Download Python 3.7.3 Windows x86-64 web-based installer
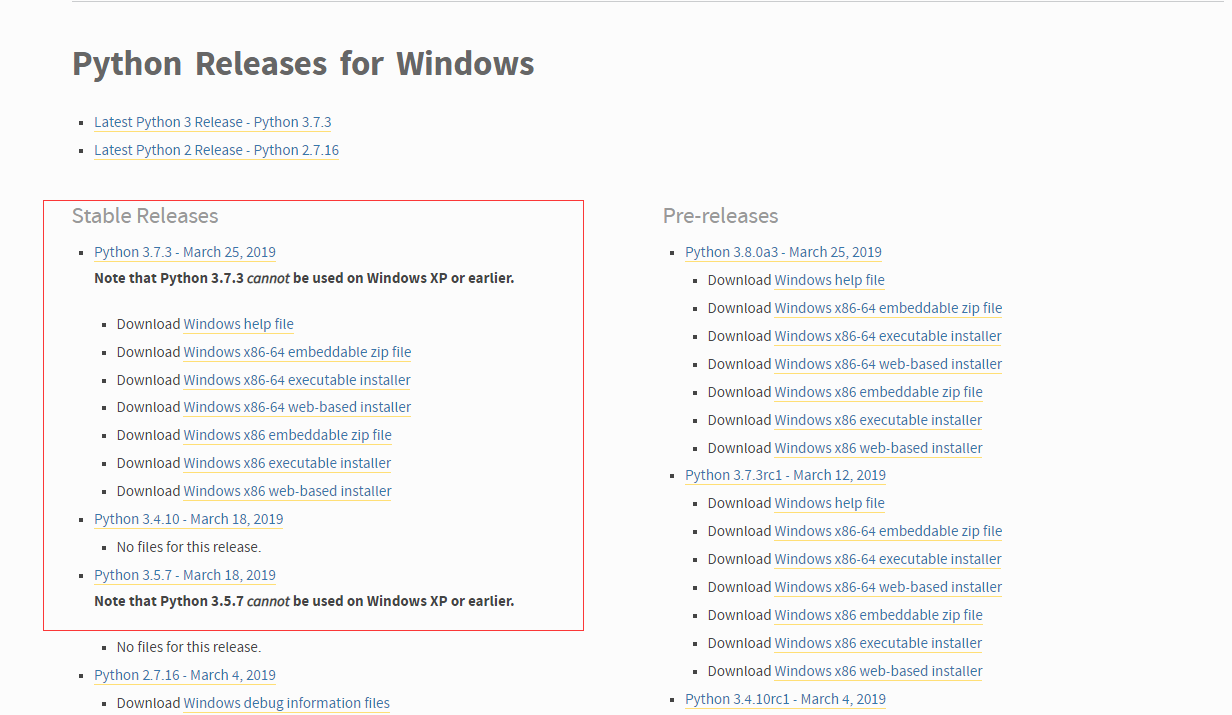Viewport: 1232px width, 715px height. (298, 407)
